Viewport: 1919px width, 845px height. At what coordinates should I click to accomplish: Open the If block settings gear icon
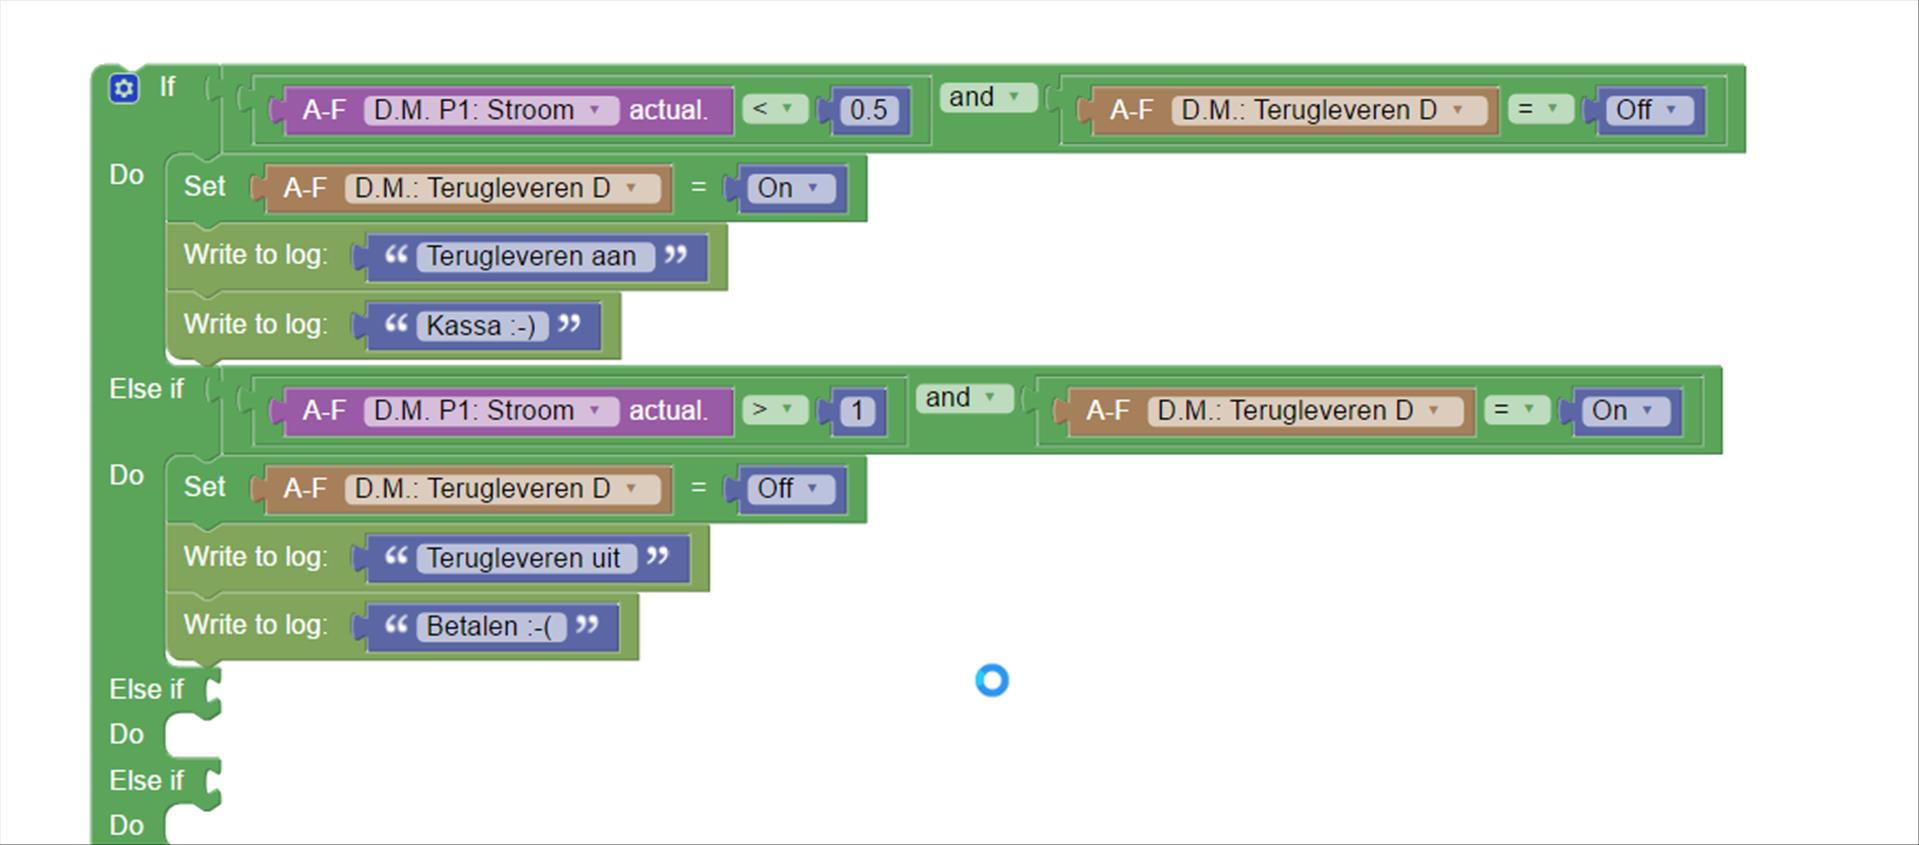[x=124, y=88]
